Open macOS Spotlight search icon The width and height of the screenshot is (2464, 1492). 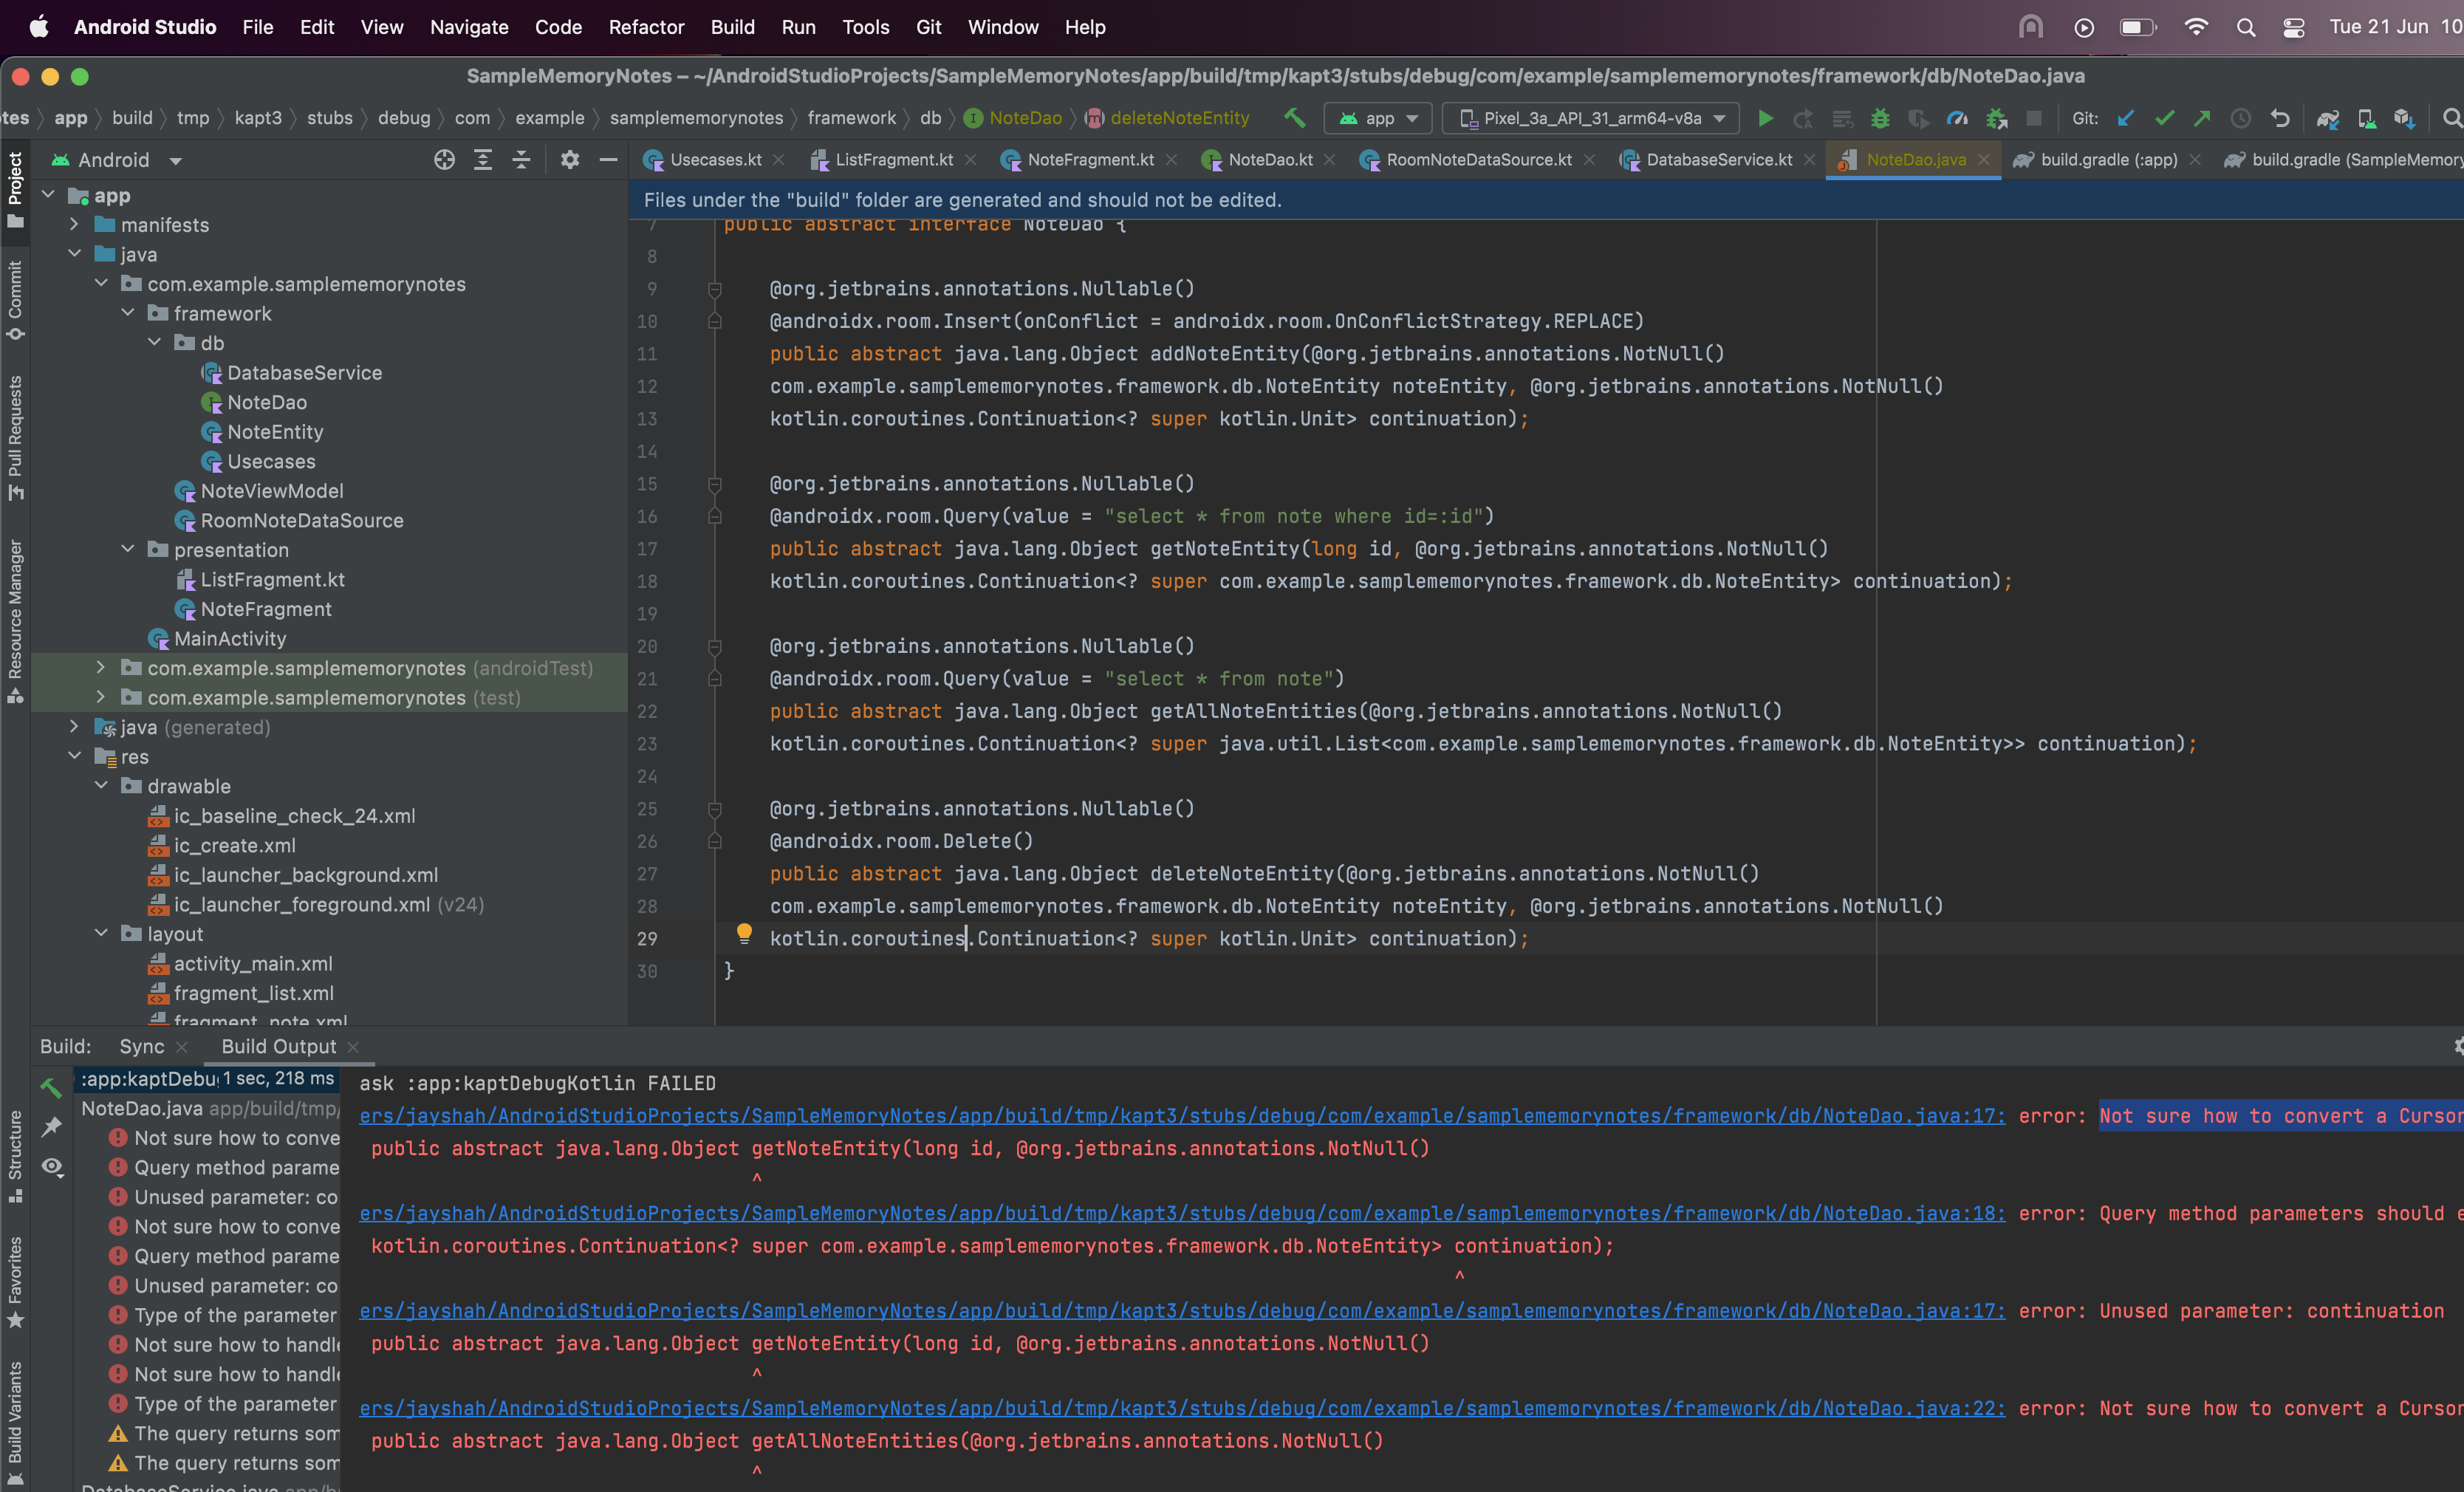point(2246,27)
